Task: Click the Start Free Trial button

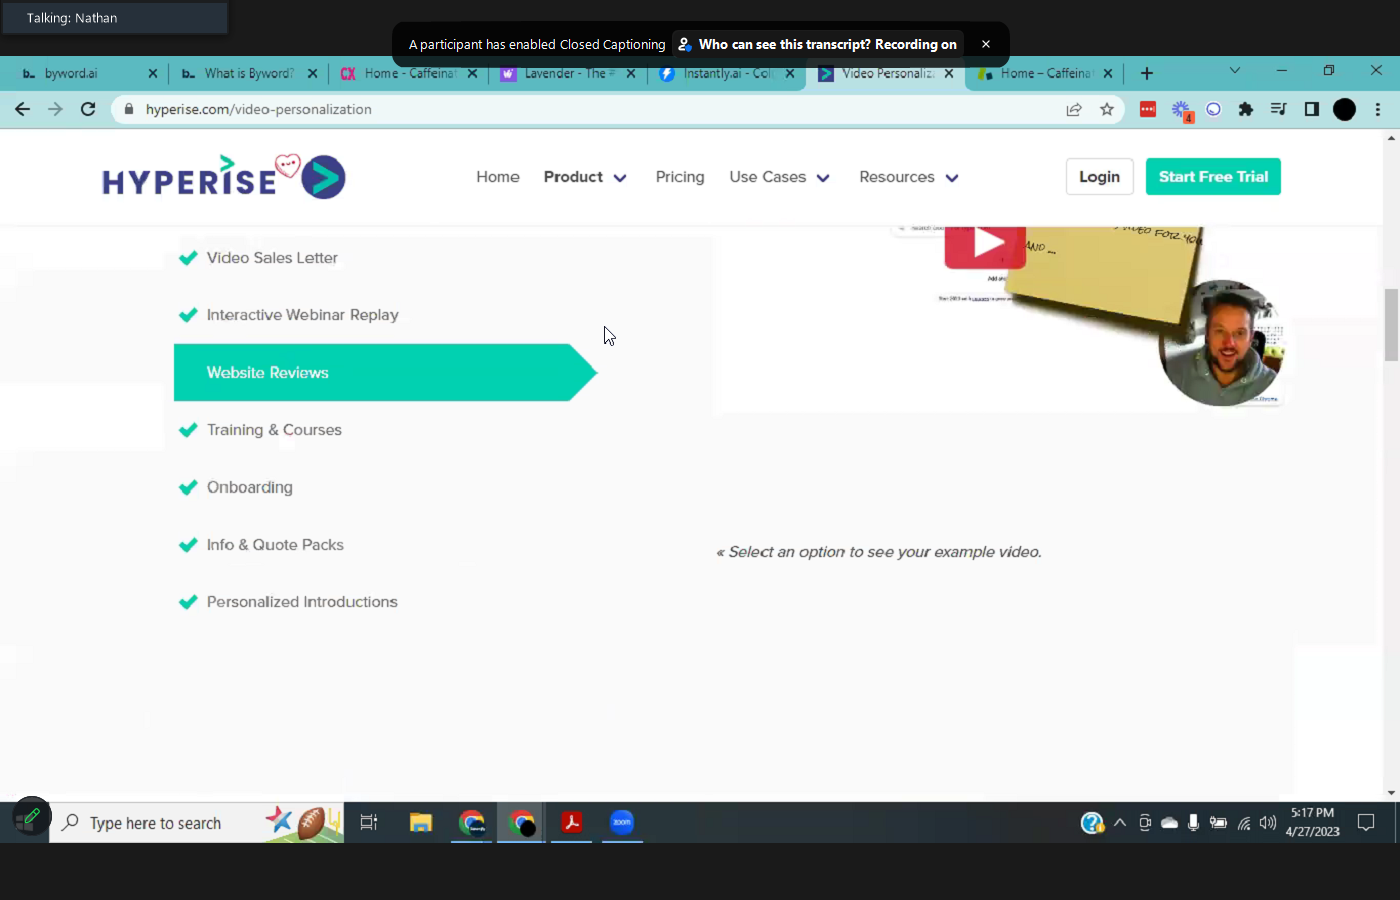Action: (1212, 177)
